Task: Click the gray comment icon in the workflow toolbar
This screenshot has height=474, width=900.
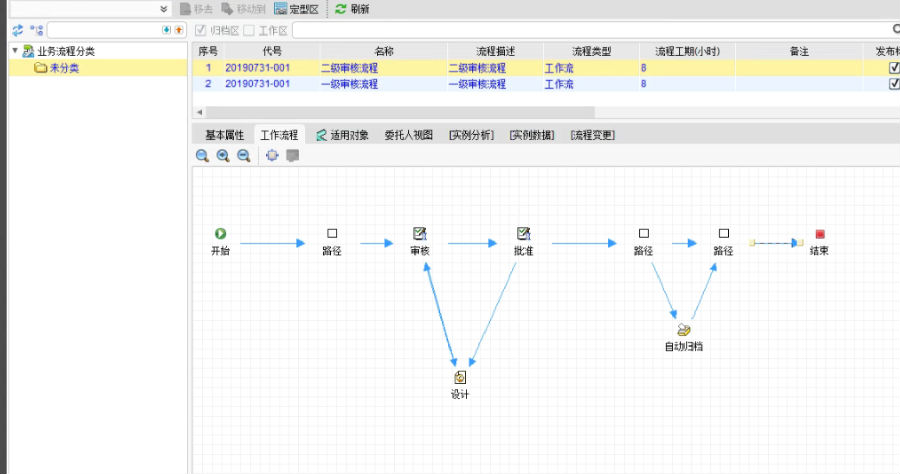Action: pos(292,156)
